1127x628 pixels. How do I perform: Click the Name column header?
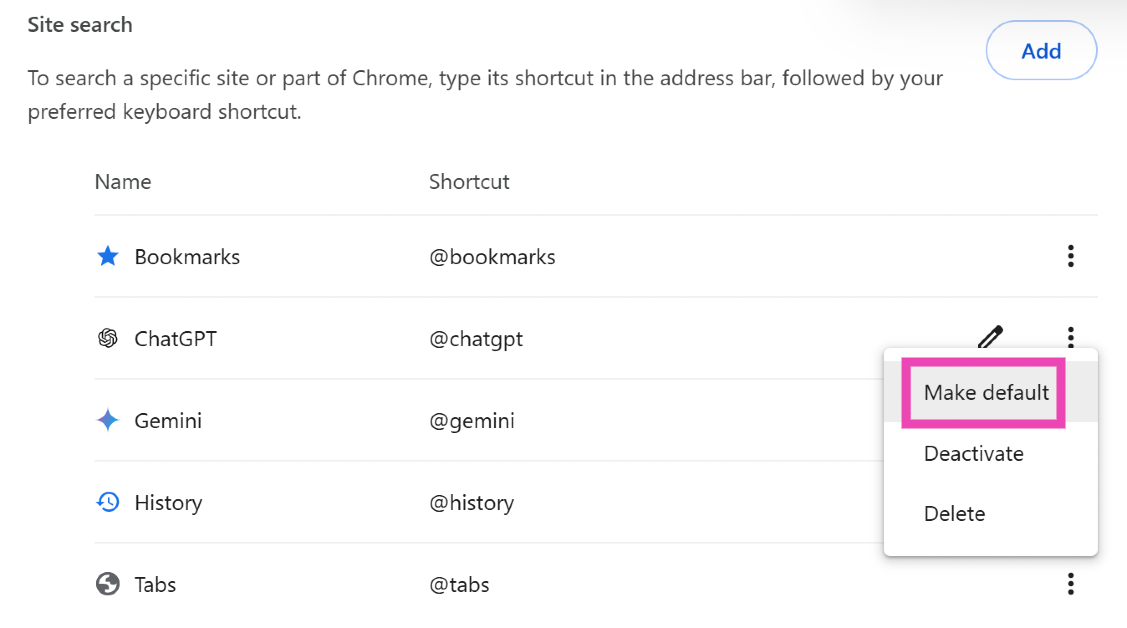123,182
